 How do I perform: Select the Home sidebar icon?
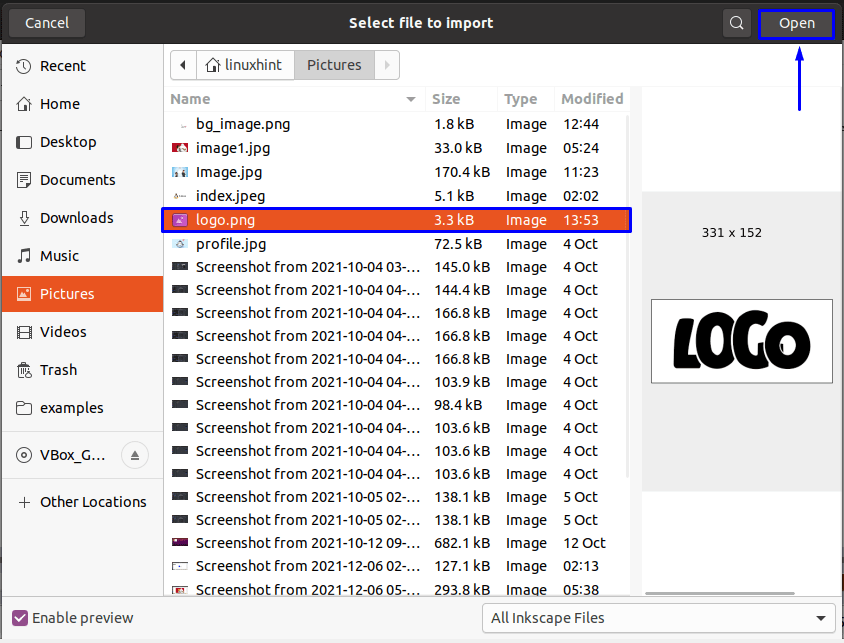[x=21, y=104]
